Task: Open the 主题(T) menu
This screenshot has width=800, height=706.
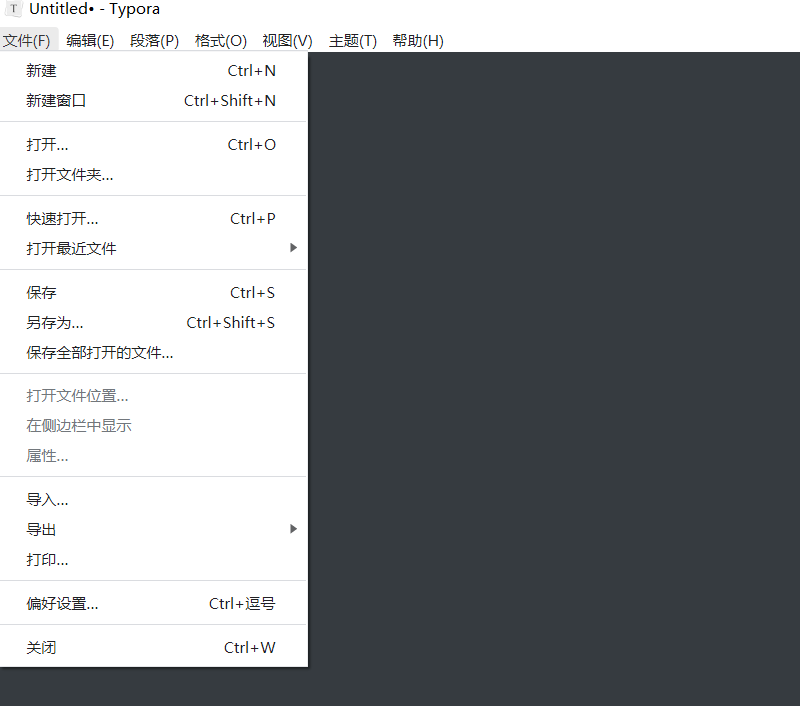Action: [x=353, y=40]
